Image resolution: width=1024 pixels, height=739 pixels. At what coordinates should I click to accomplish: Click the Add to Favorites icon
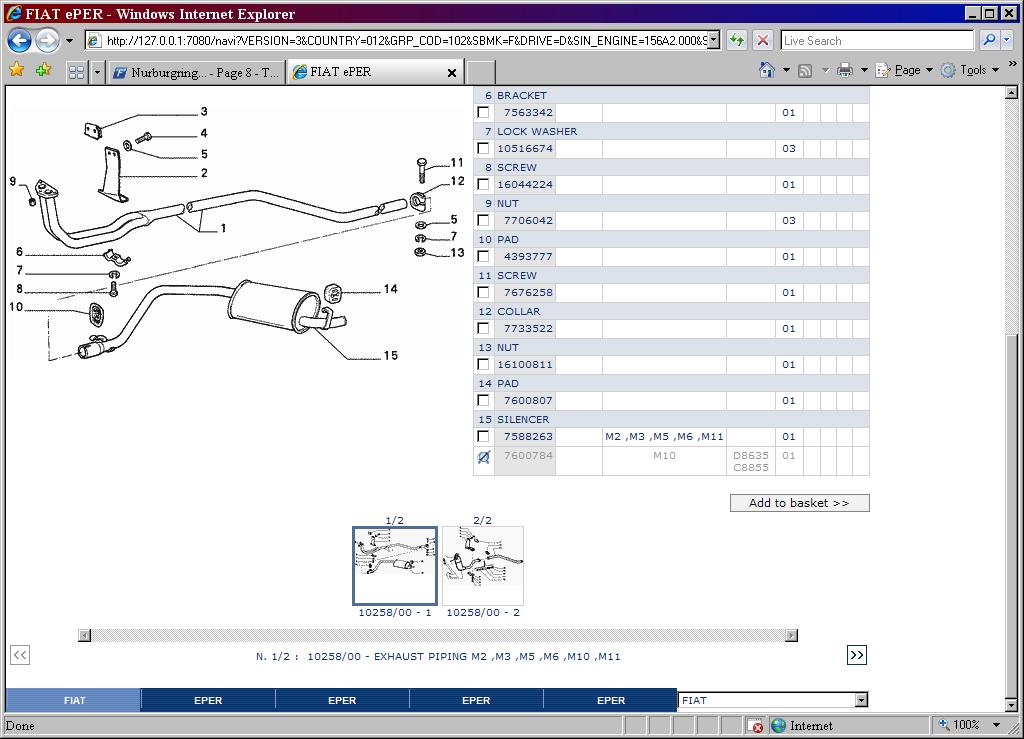(x=43, y=69)
